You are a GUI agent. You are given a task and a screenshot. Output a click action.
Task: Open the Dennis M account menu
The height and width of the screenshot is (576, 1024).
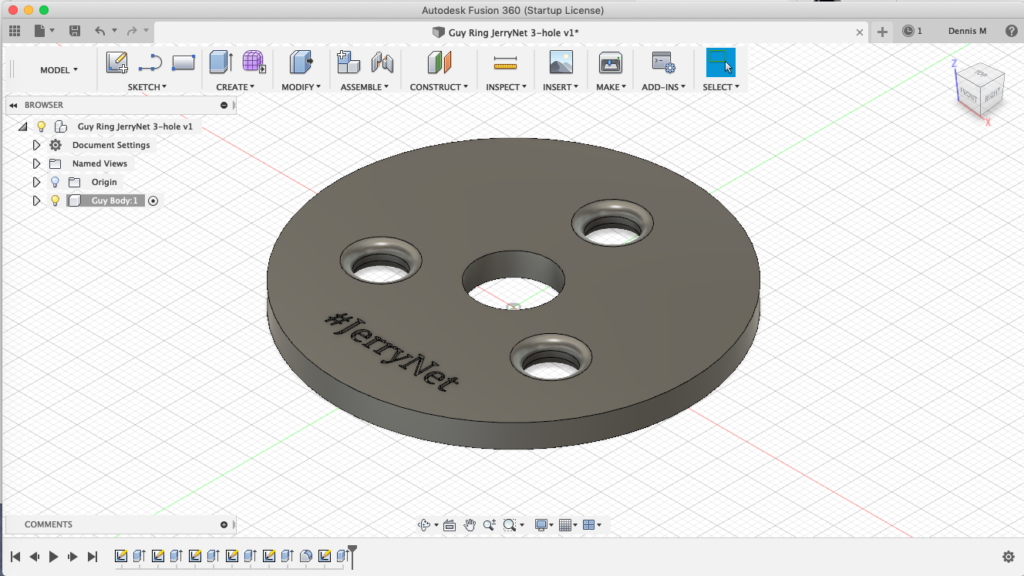click(967, 31)
